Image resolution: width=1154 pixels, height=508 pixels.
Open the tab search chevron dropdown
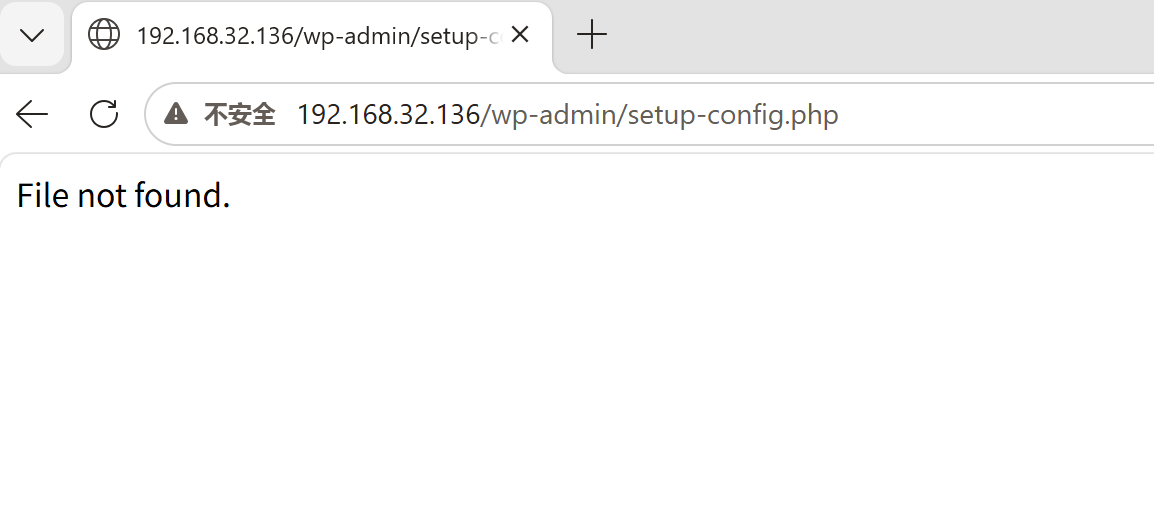[32, 35]
